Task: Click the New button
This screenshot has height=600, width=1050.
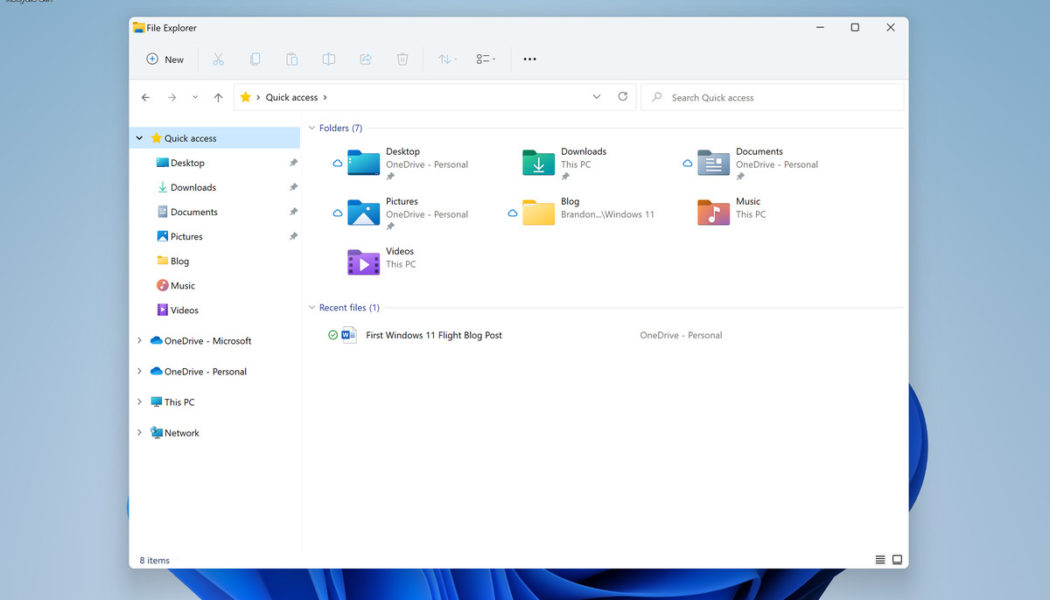Action: [x=164, y=59]
